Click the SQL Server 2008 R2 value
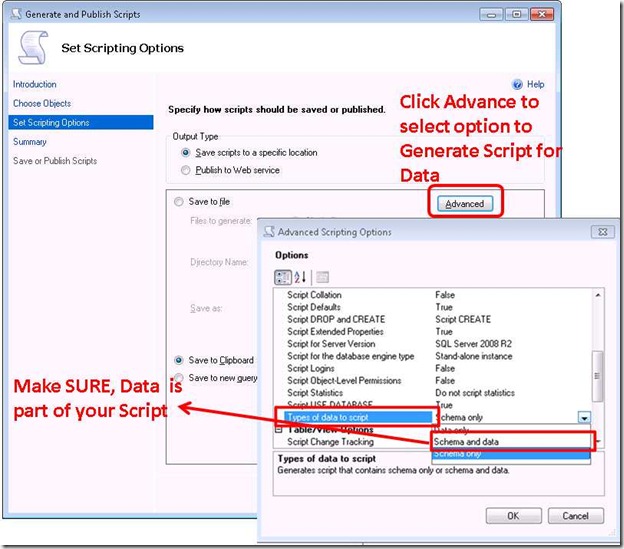 (474, 344)
